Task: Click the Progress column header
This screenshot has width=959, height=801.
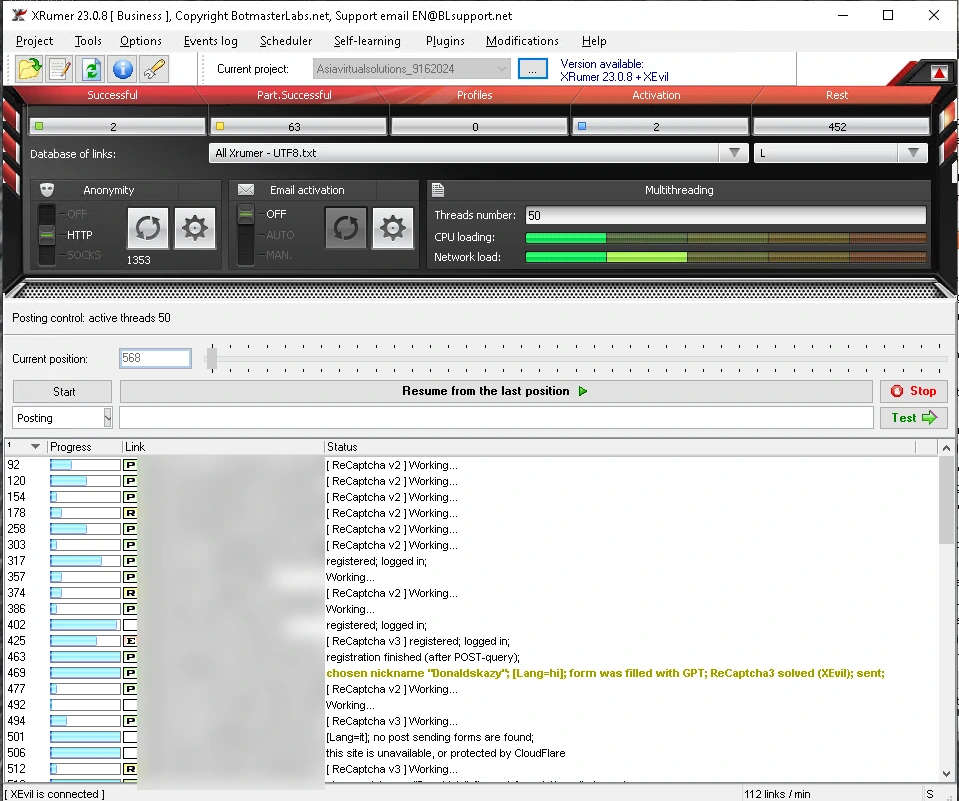Action: point(84,447)
